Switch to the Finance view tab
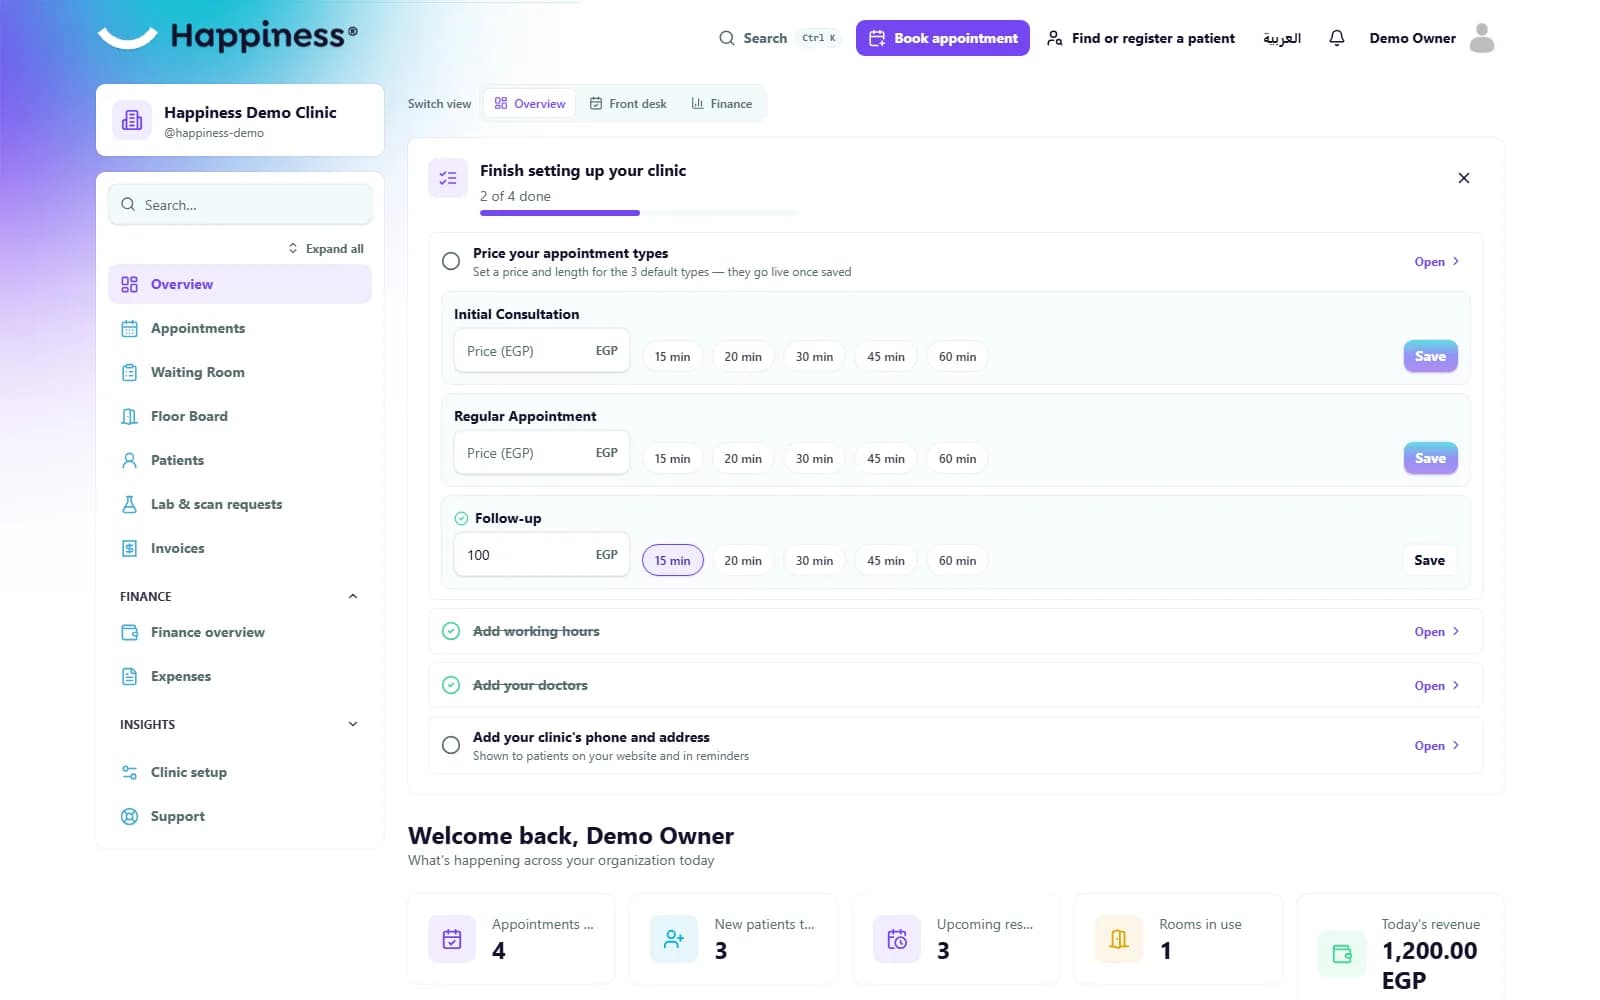This screenshot has width=1600, height=1000. tap(721, 104)
